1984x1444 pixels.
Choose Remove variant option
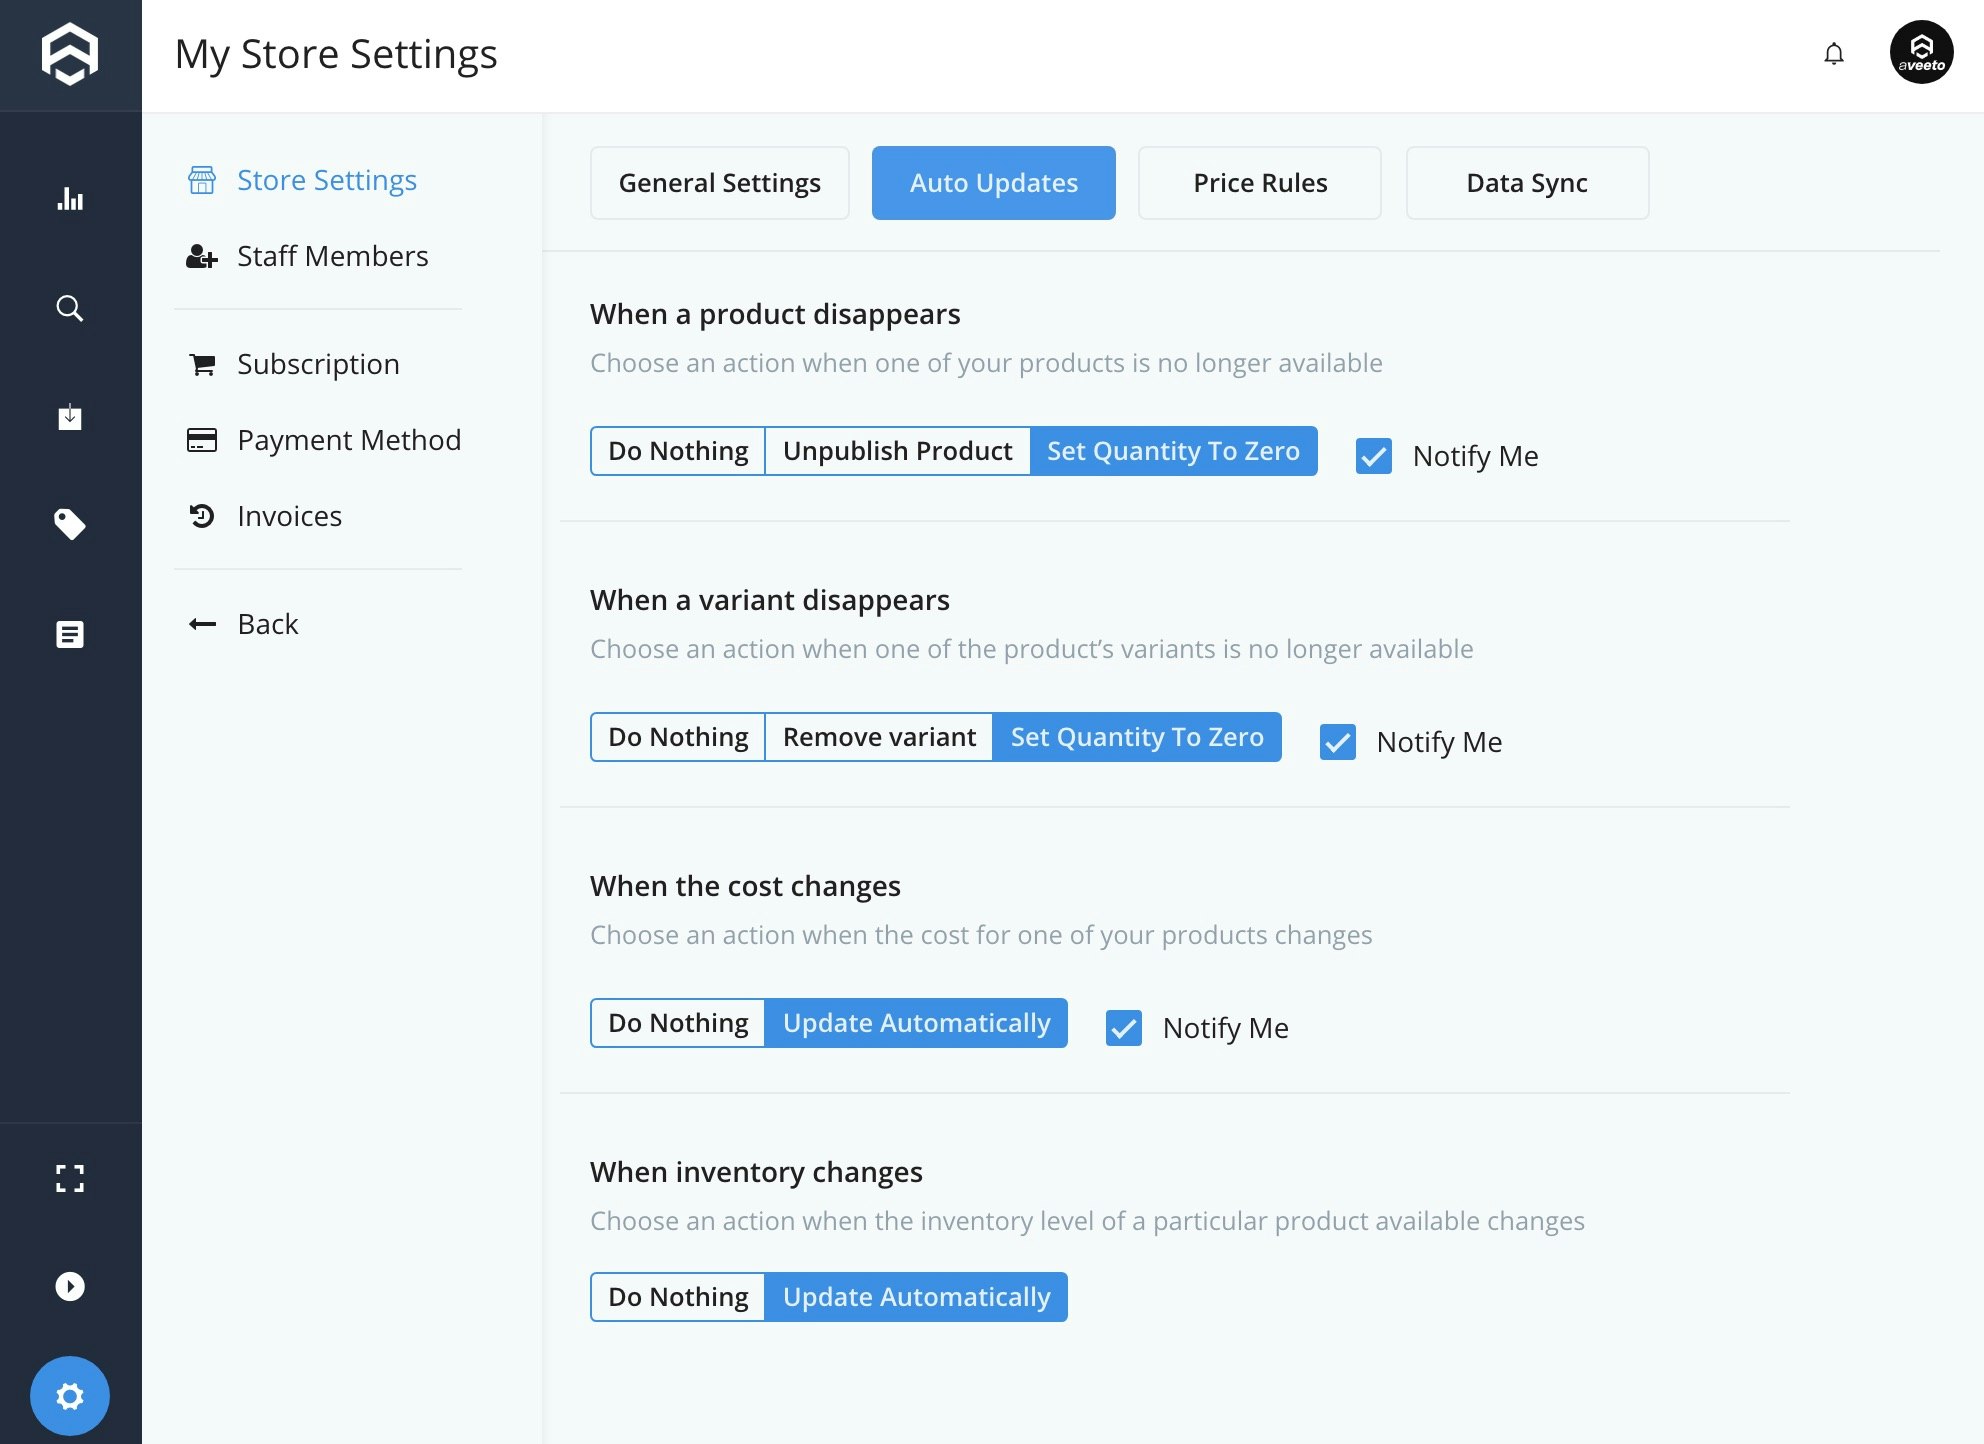(x=879, y=737)
